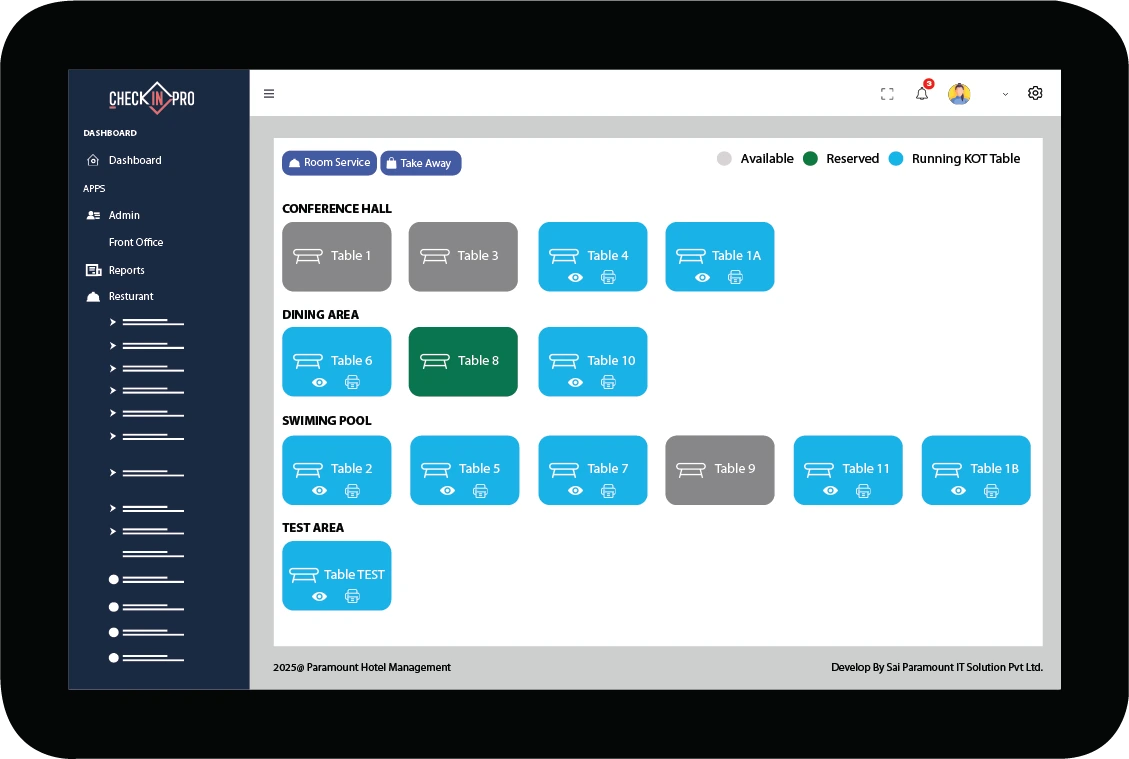The image size is (1129, 759).
Task: Click the Take Away button
Action: (420, 163)
